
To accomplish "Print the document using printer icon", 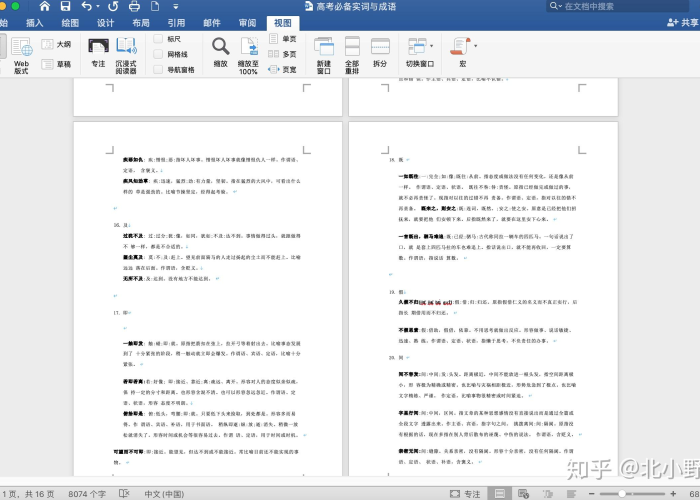I will (134, 6).
